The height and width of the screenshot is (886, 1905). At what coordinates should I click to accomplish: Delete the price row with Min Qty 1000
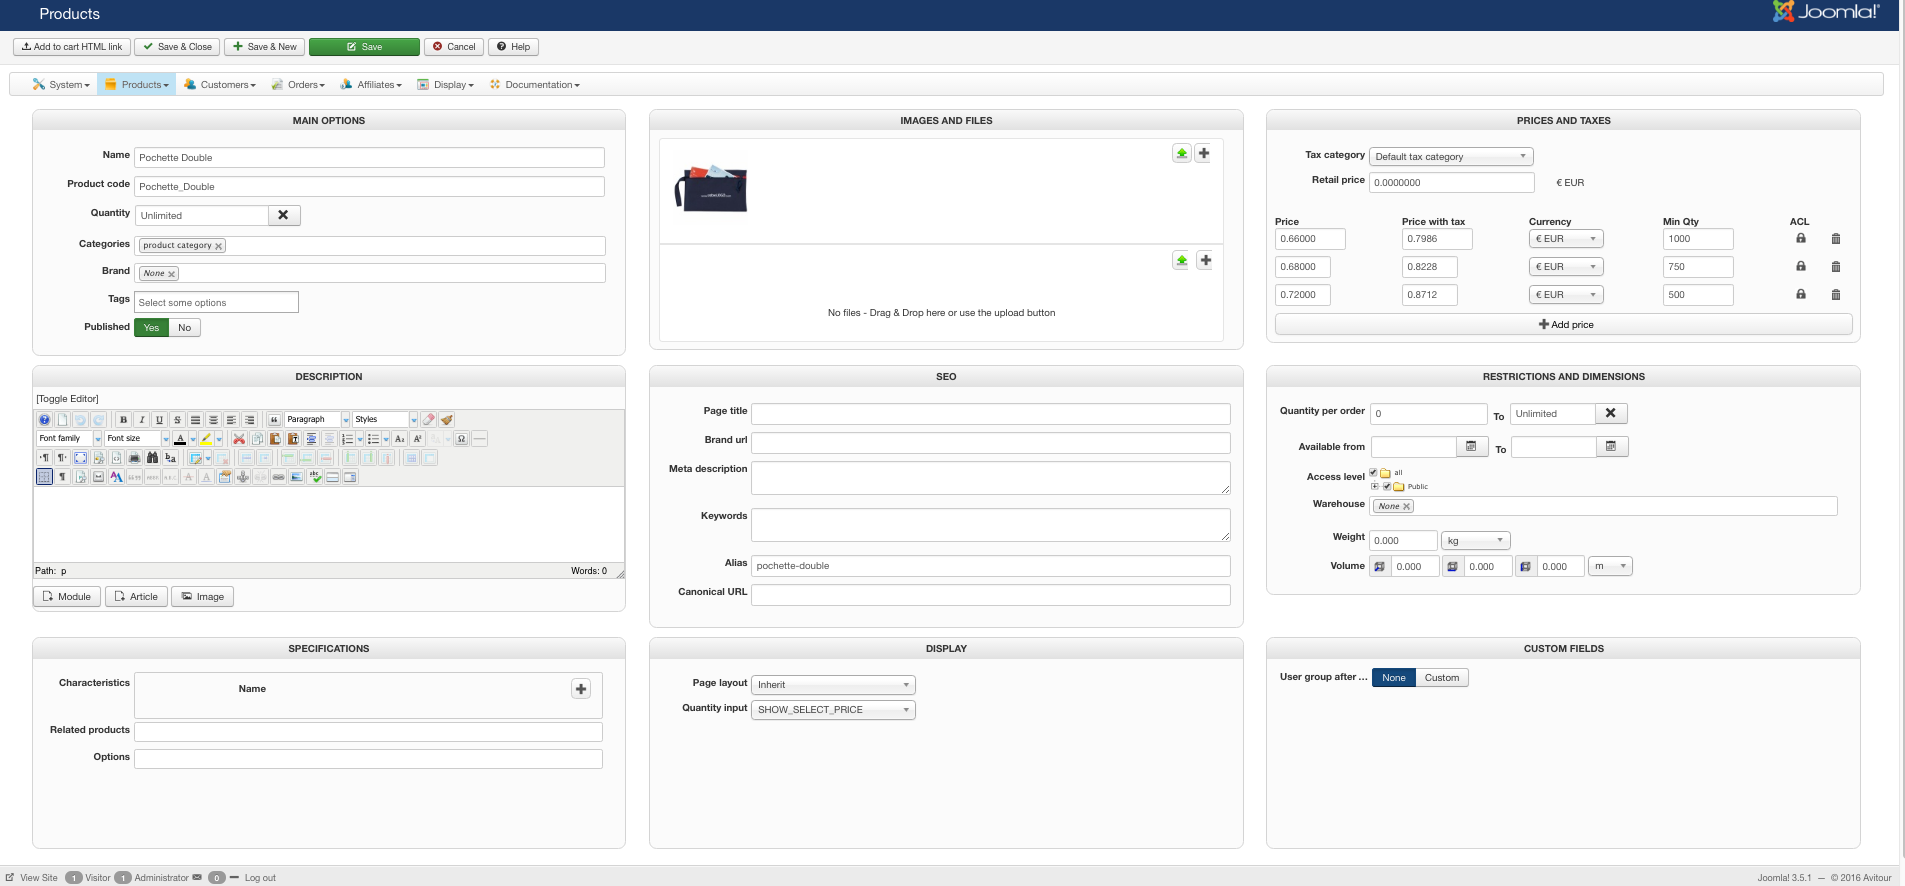tap(1835, 239)
